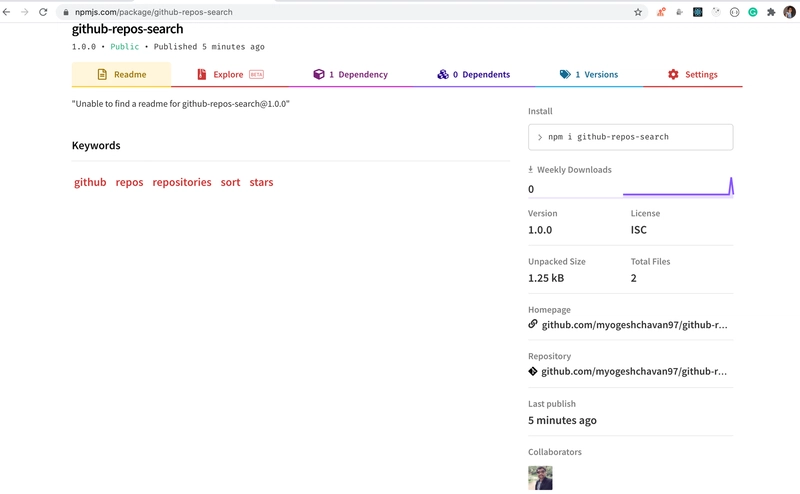Click the Total Files value 2

point(634,278)
